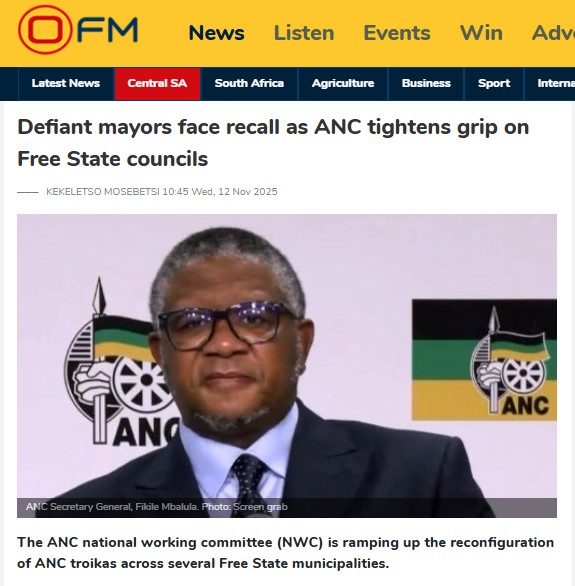Open the News menu item
The width and height of the screenshot is (575, 586).
(x=216, y=33)
